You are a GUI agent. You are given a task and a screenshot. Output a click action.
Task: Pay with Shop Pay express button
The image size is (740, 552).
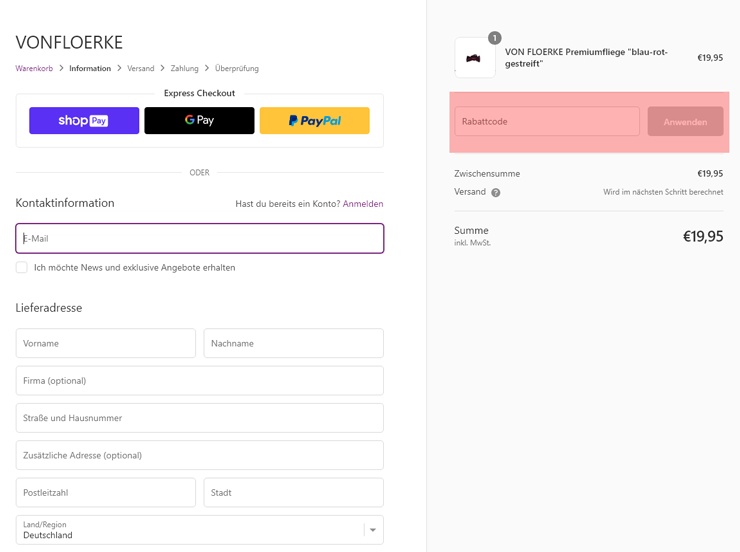coord(84,121)
